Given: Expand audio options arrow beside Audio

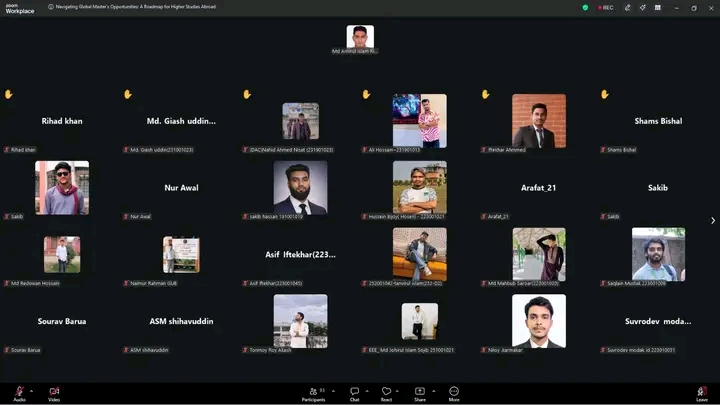Looking at the screenshot, I should click(32, 390).
